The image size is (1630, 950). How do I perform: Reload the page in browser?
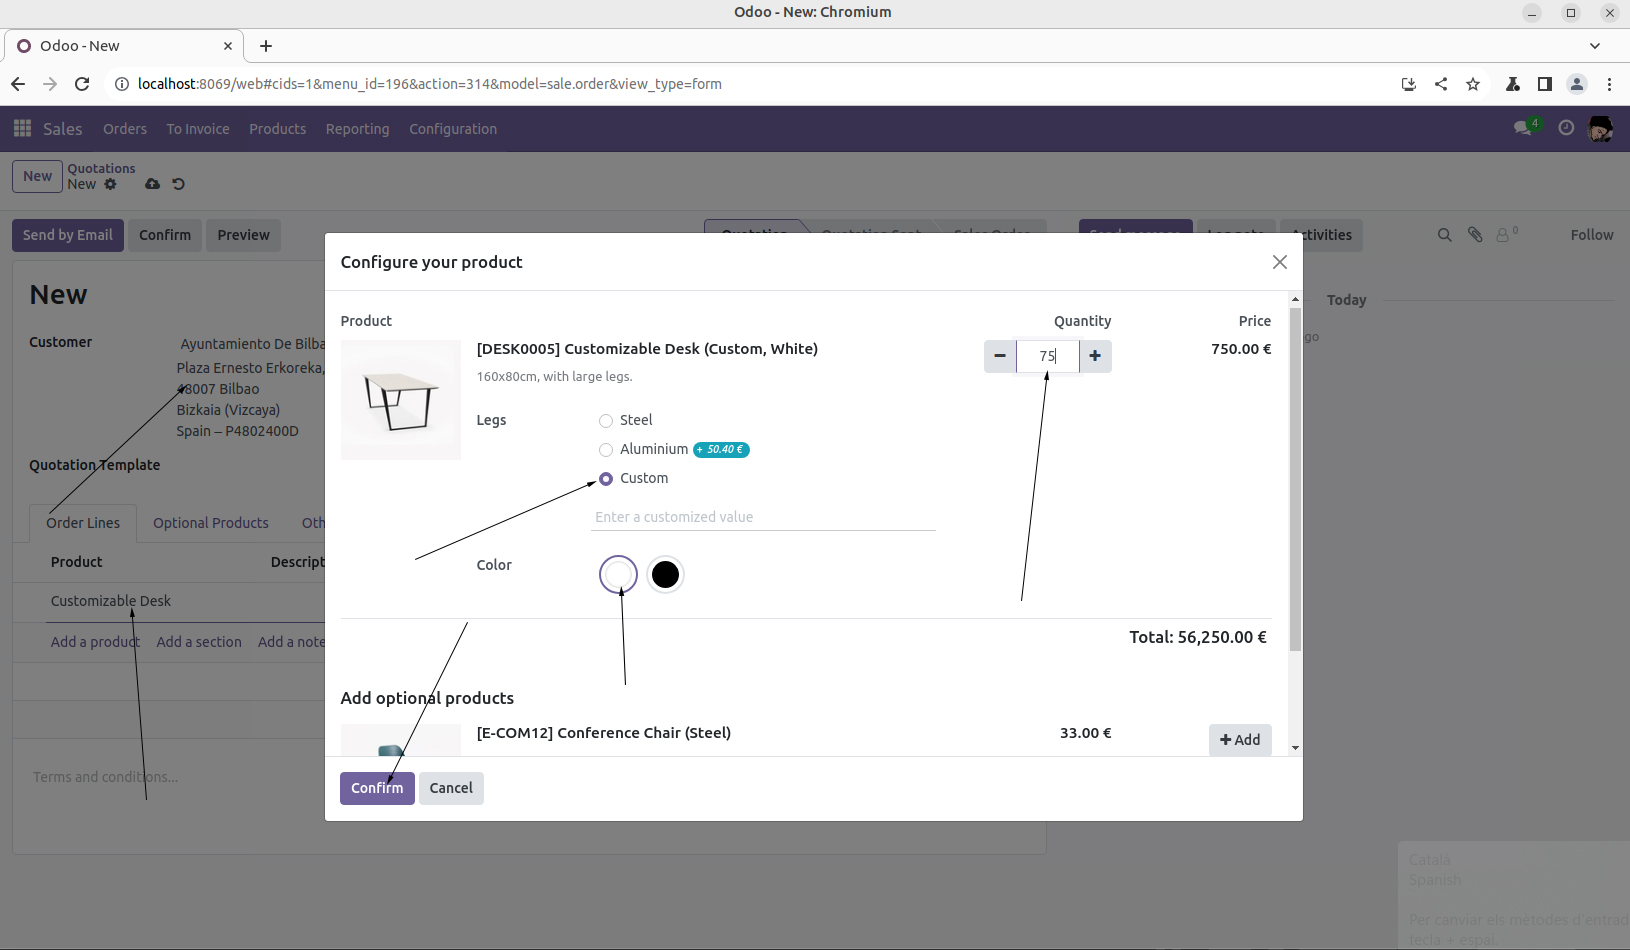tap(82, 84)
